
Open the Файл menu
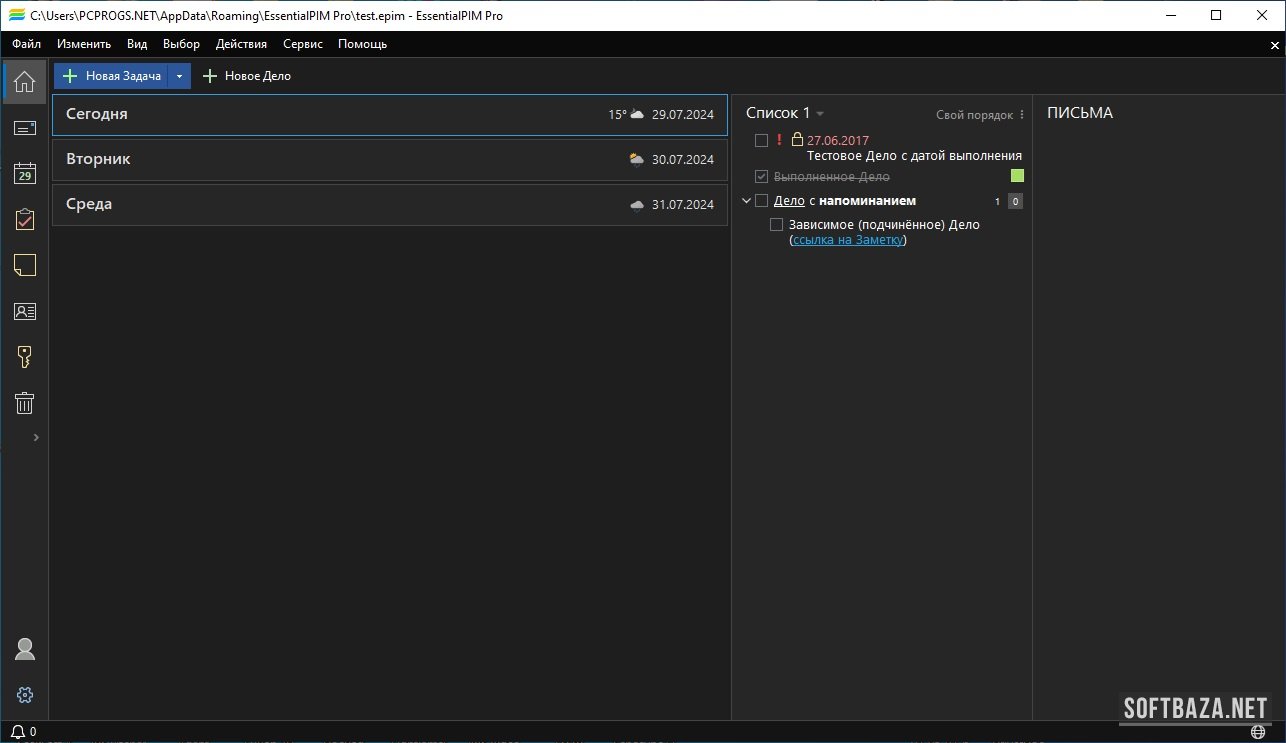(x=27, y=44)
